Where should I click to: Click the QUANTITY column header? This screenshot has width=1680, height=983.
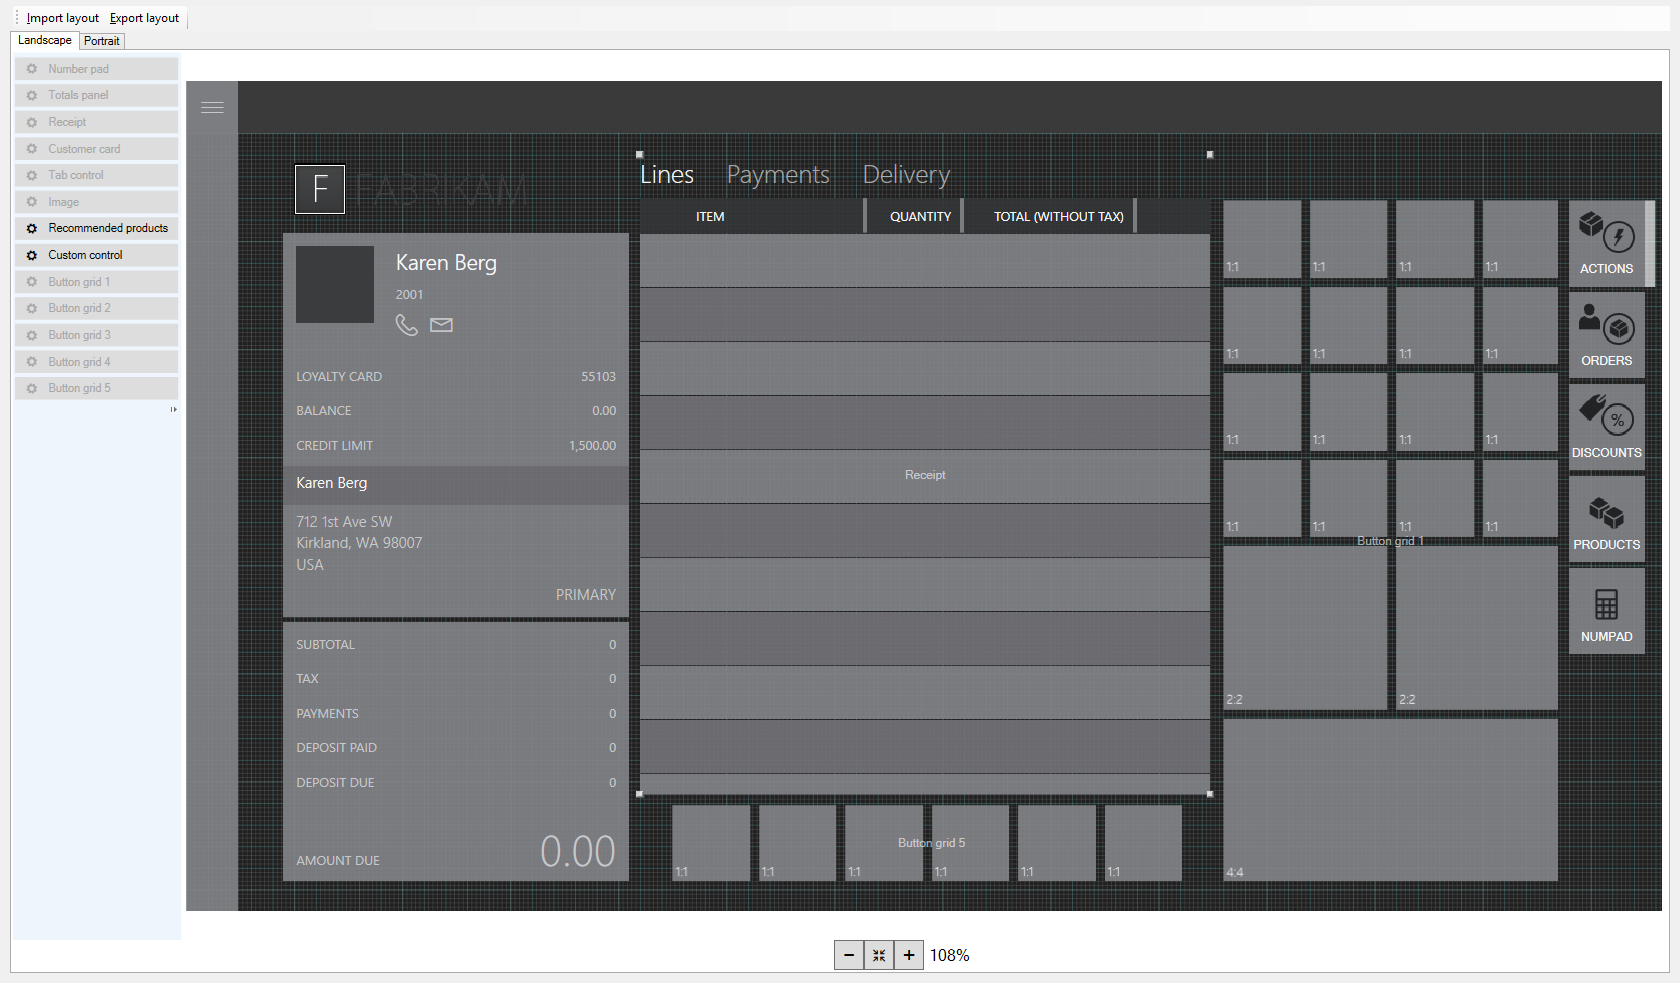[920, 216]
